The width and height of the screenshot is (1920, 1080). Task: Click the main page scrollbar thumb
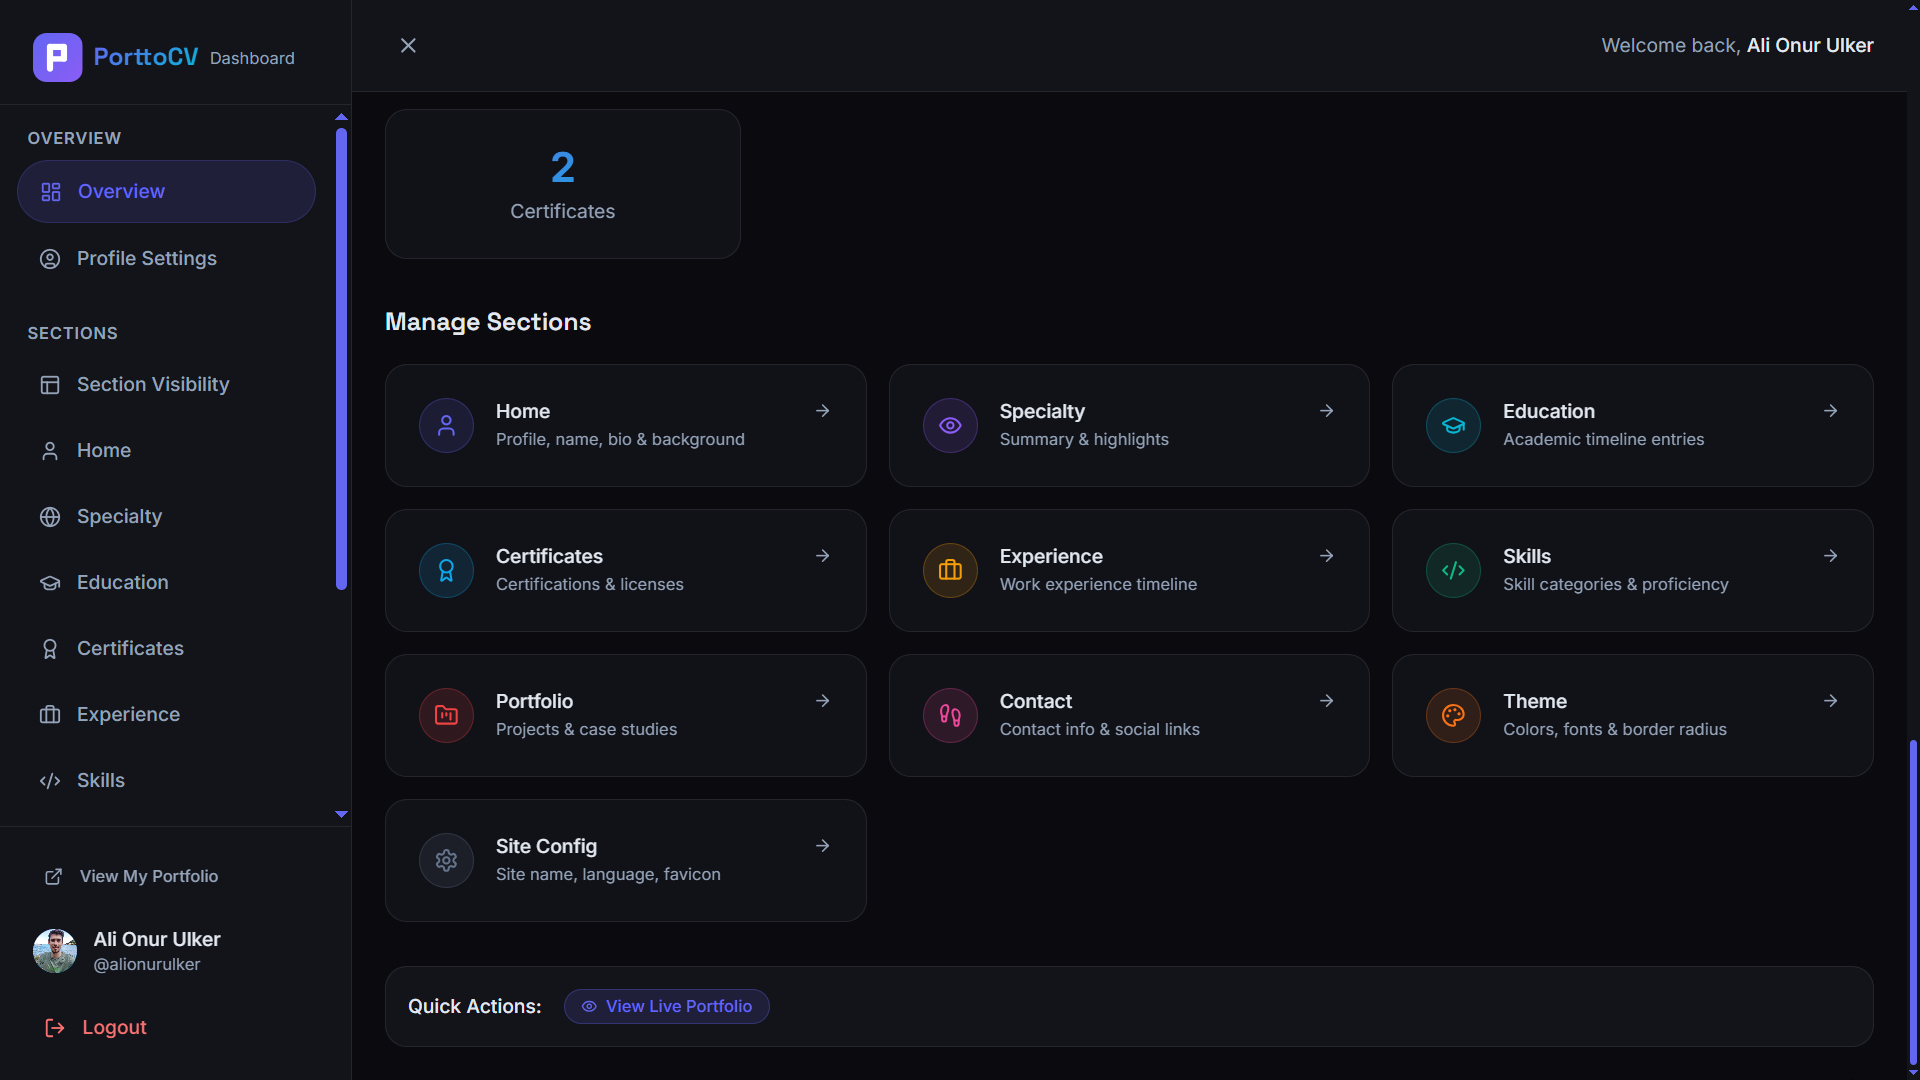1913,902
